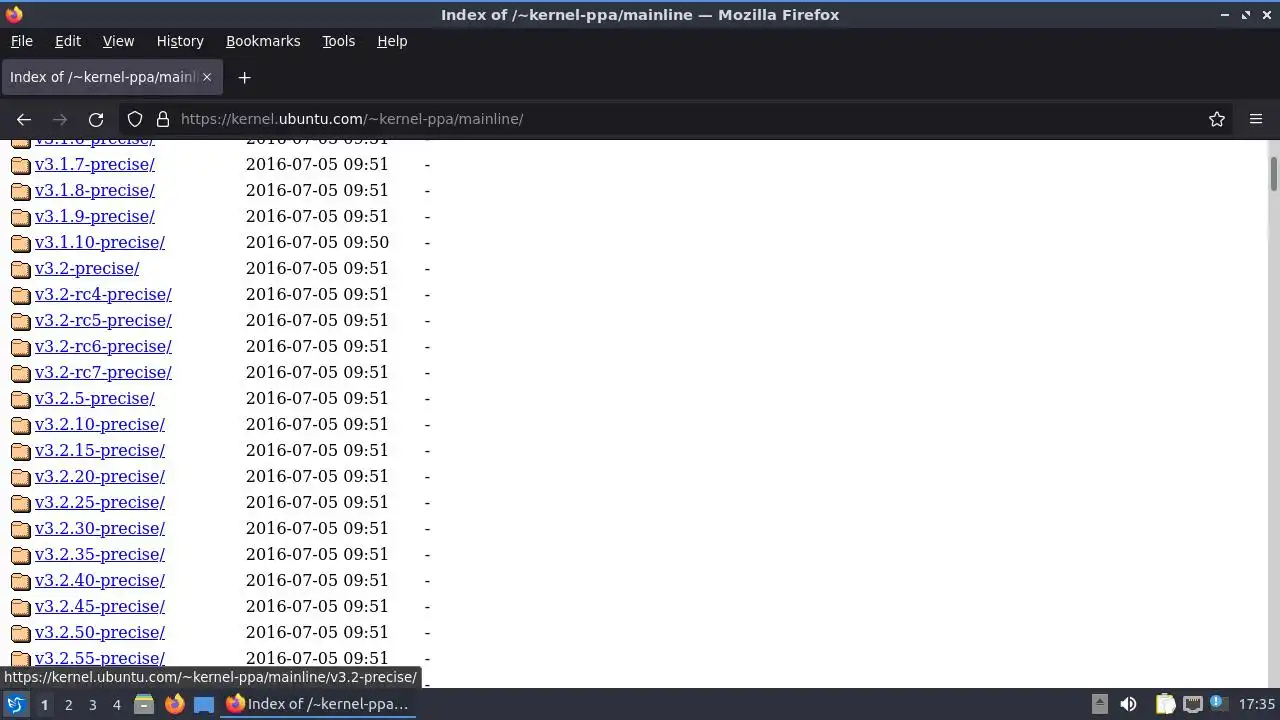Open the v3.2.10-precise/ directory link

[100, 424]
